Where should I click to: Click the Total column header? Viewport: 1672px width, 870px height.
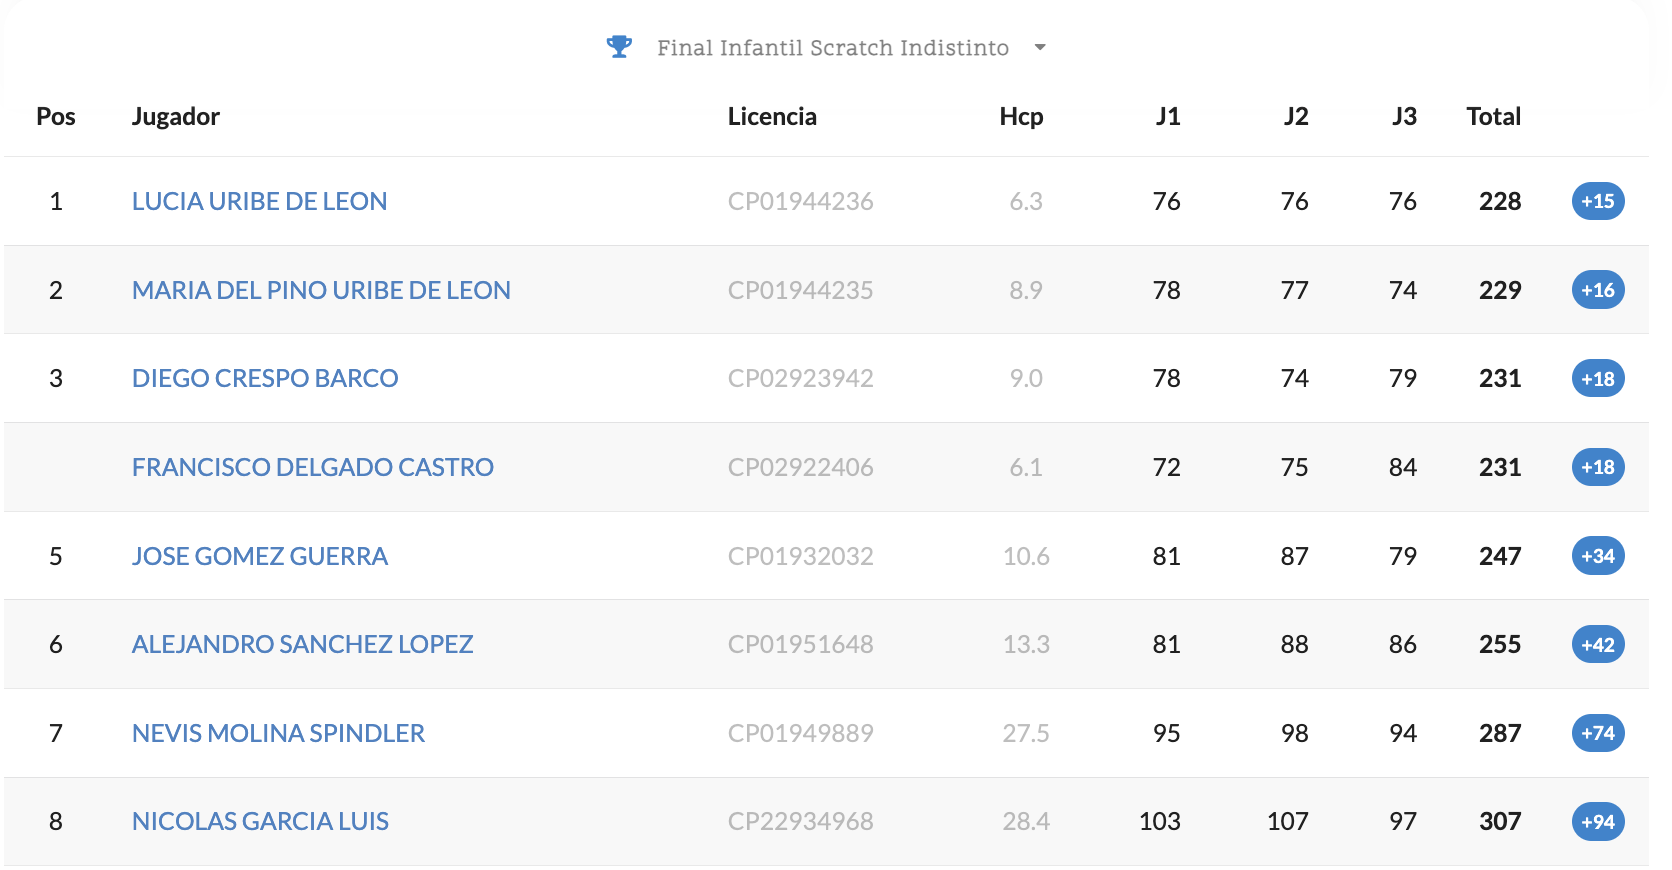pyautogui.click(x=1493, y=116)
